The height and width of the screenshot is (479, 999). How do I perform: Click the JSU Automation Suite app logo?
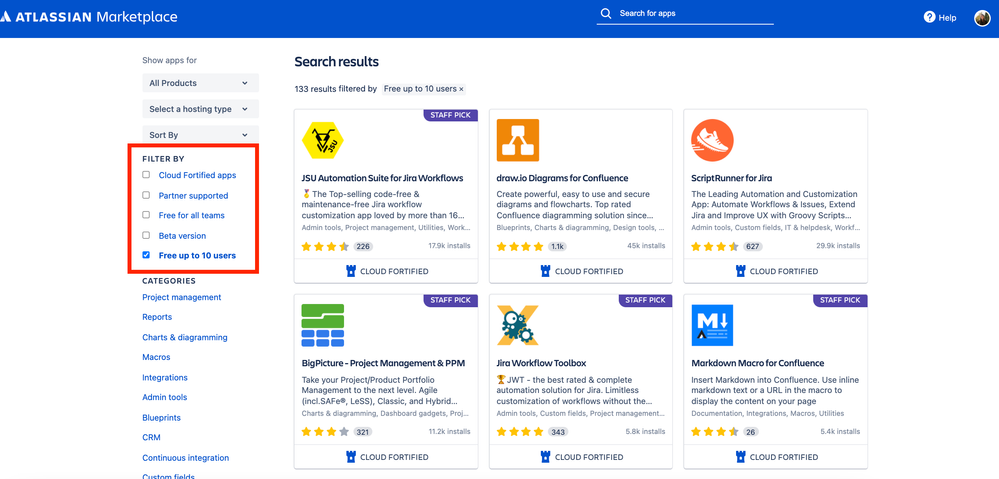click(x=323, y=140)
